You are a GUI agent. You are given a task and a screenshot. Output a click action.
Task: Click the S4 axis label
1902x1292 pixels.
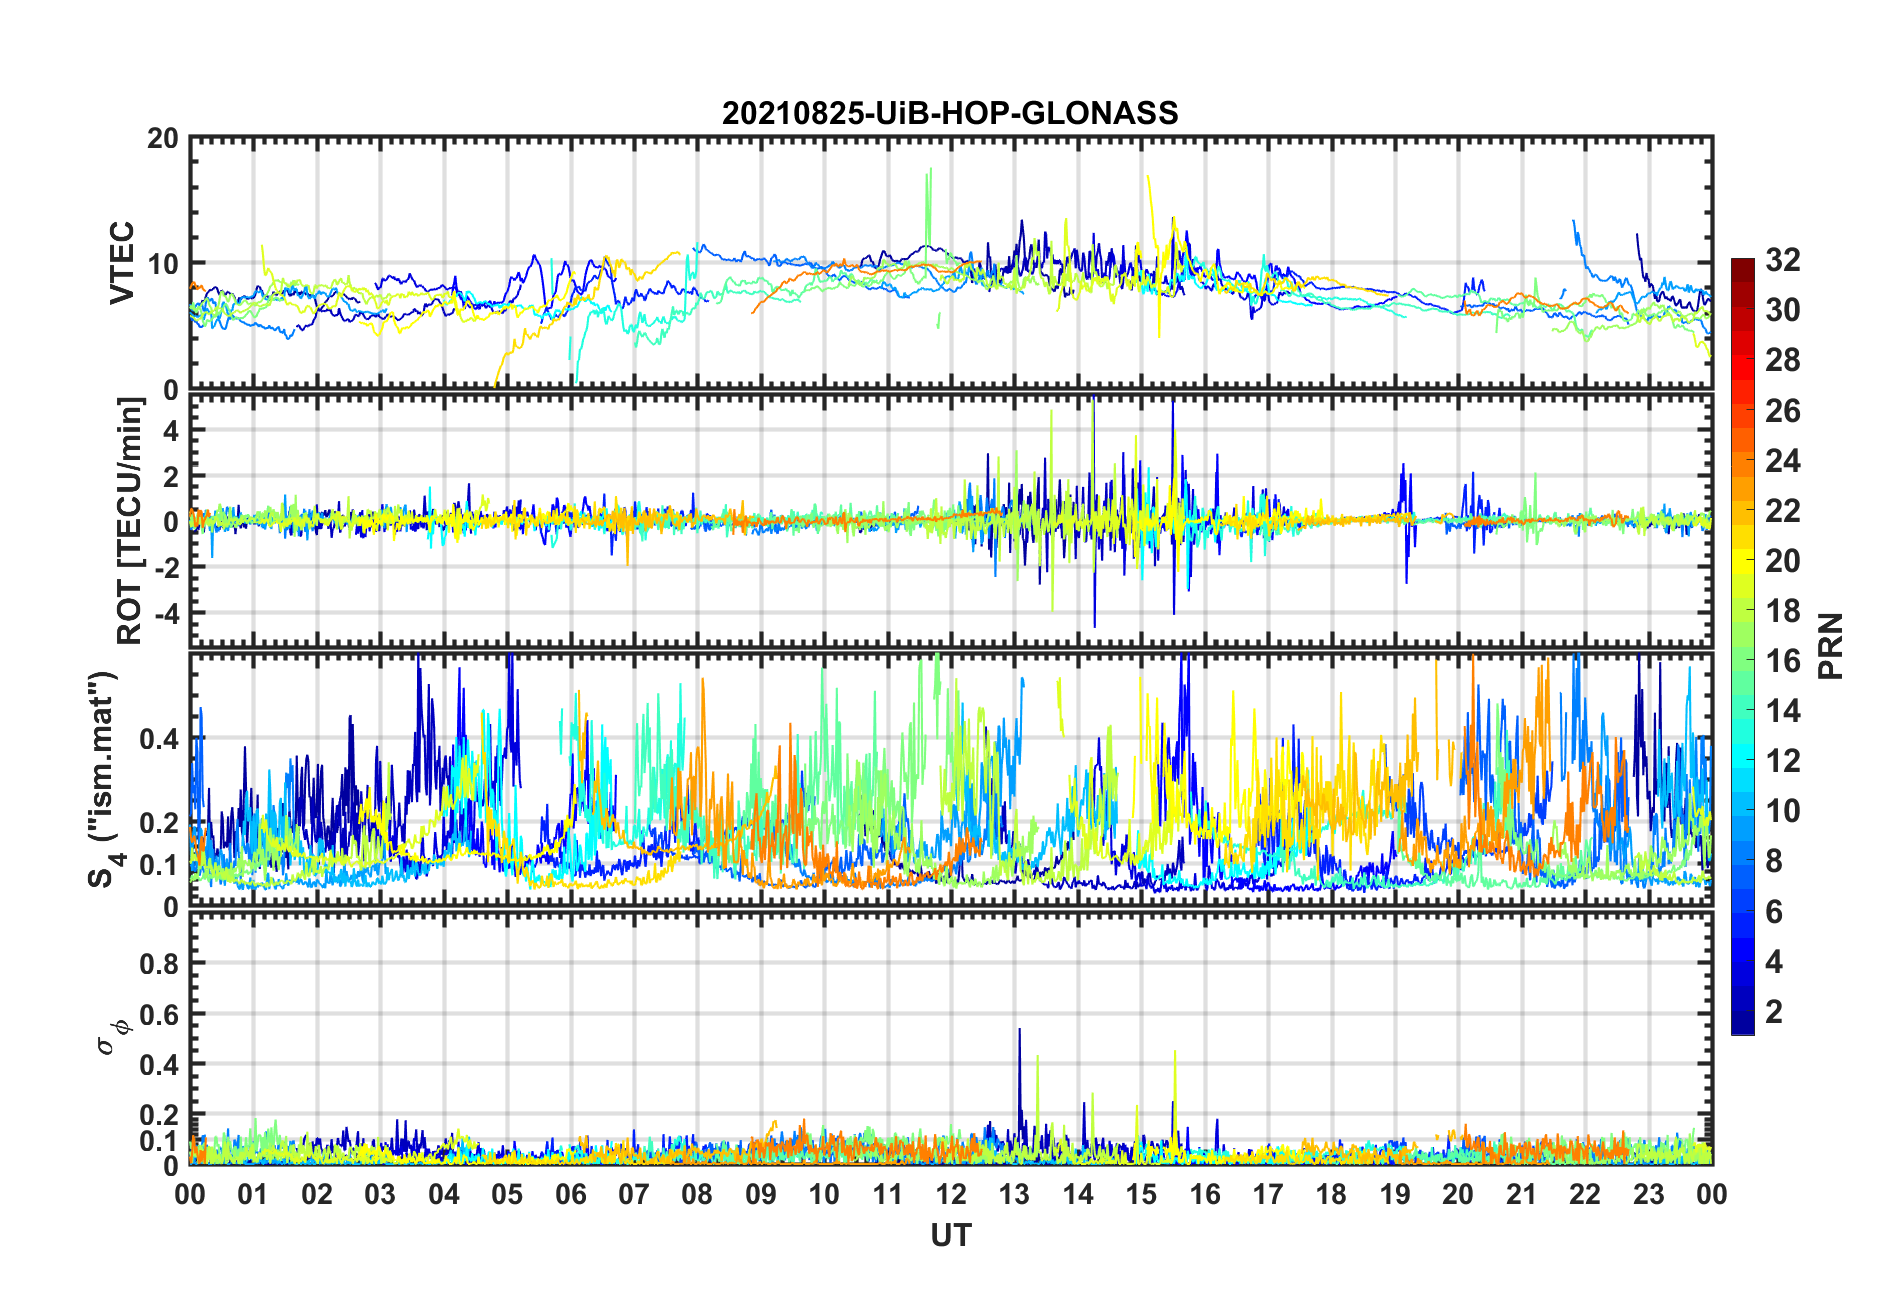[103, 779]
